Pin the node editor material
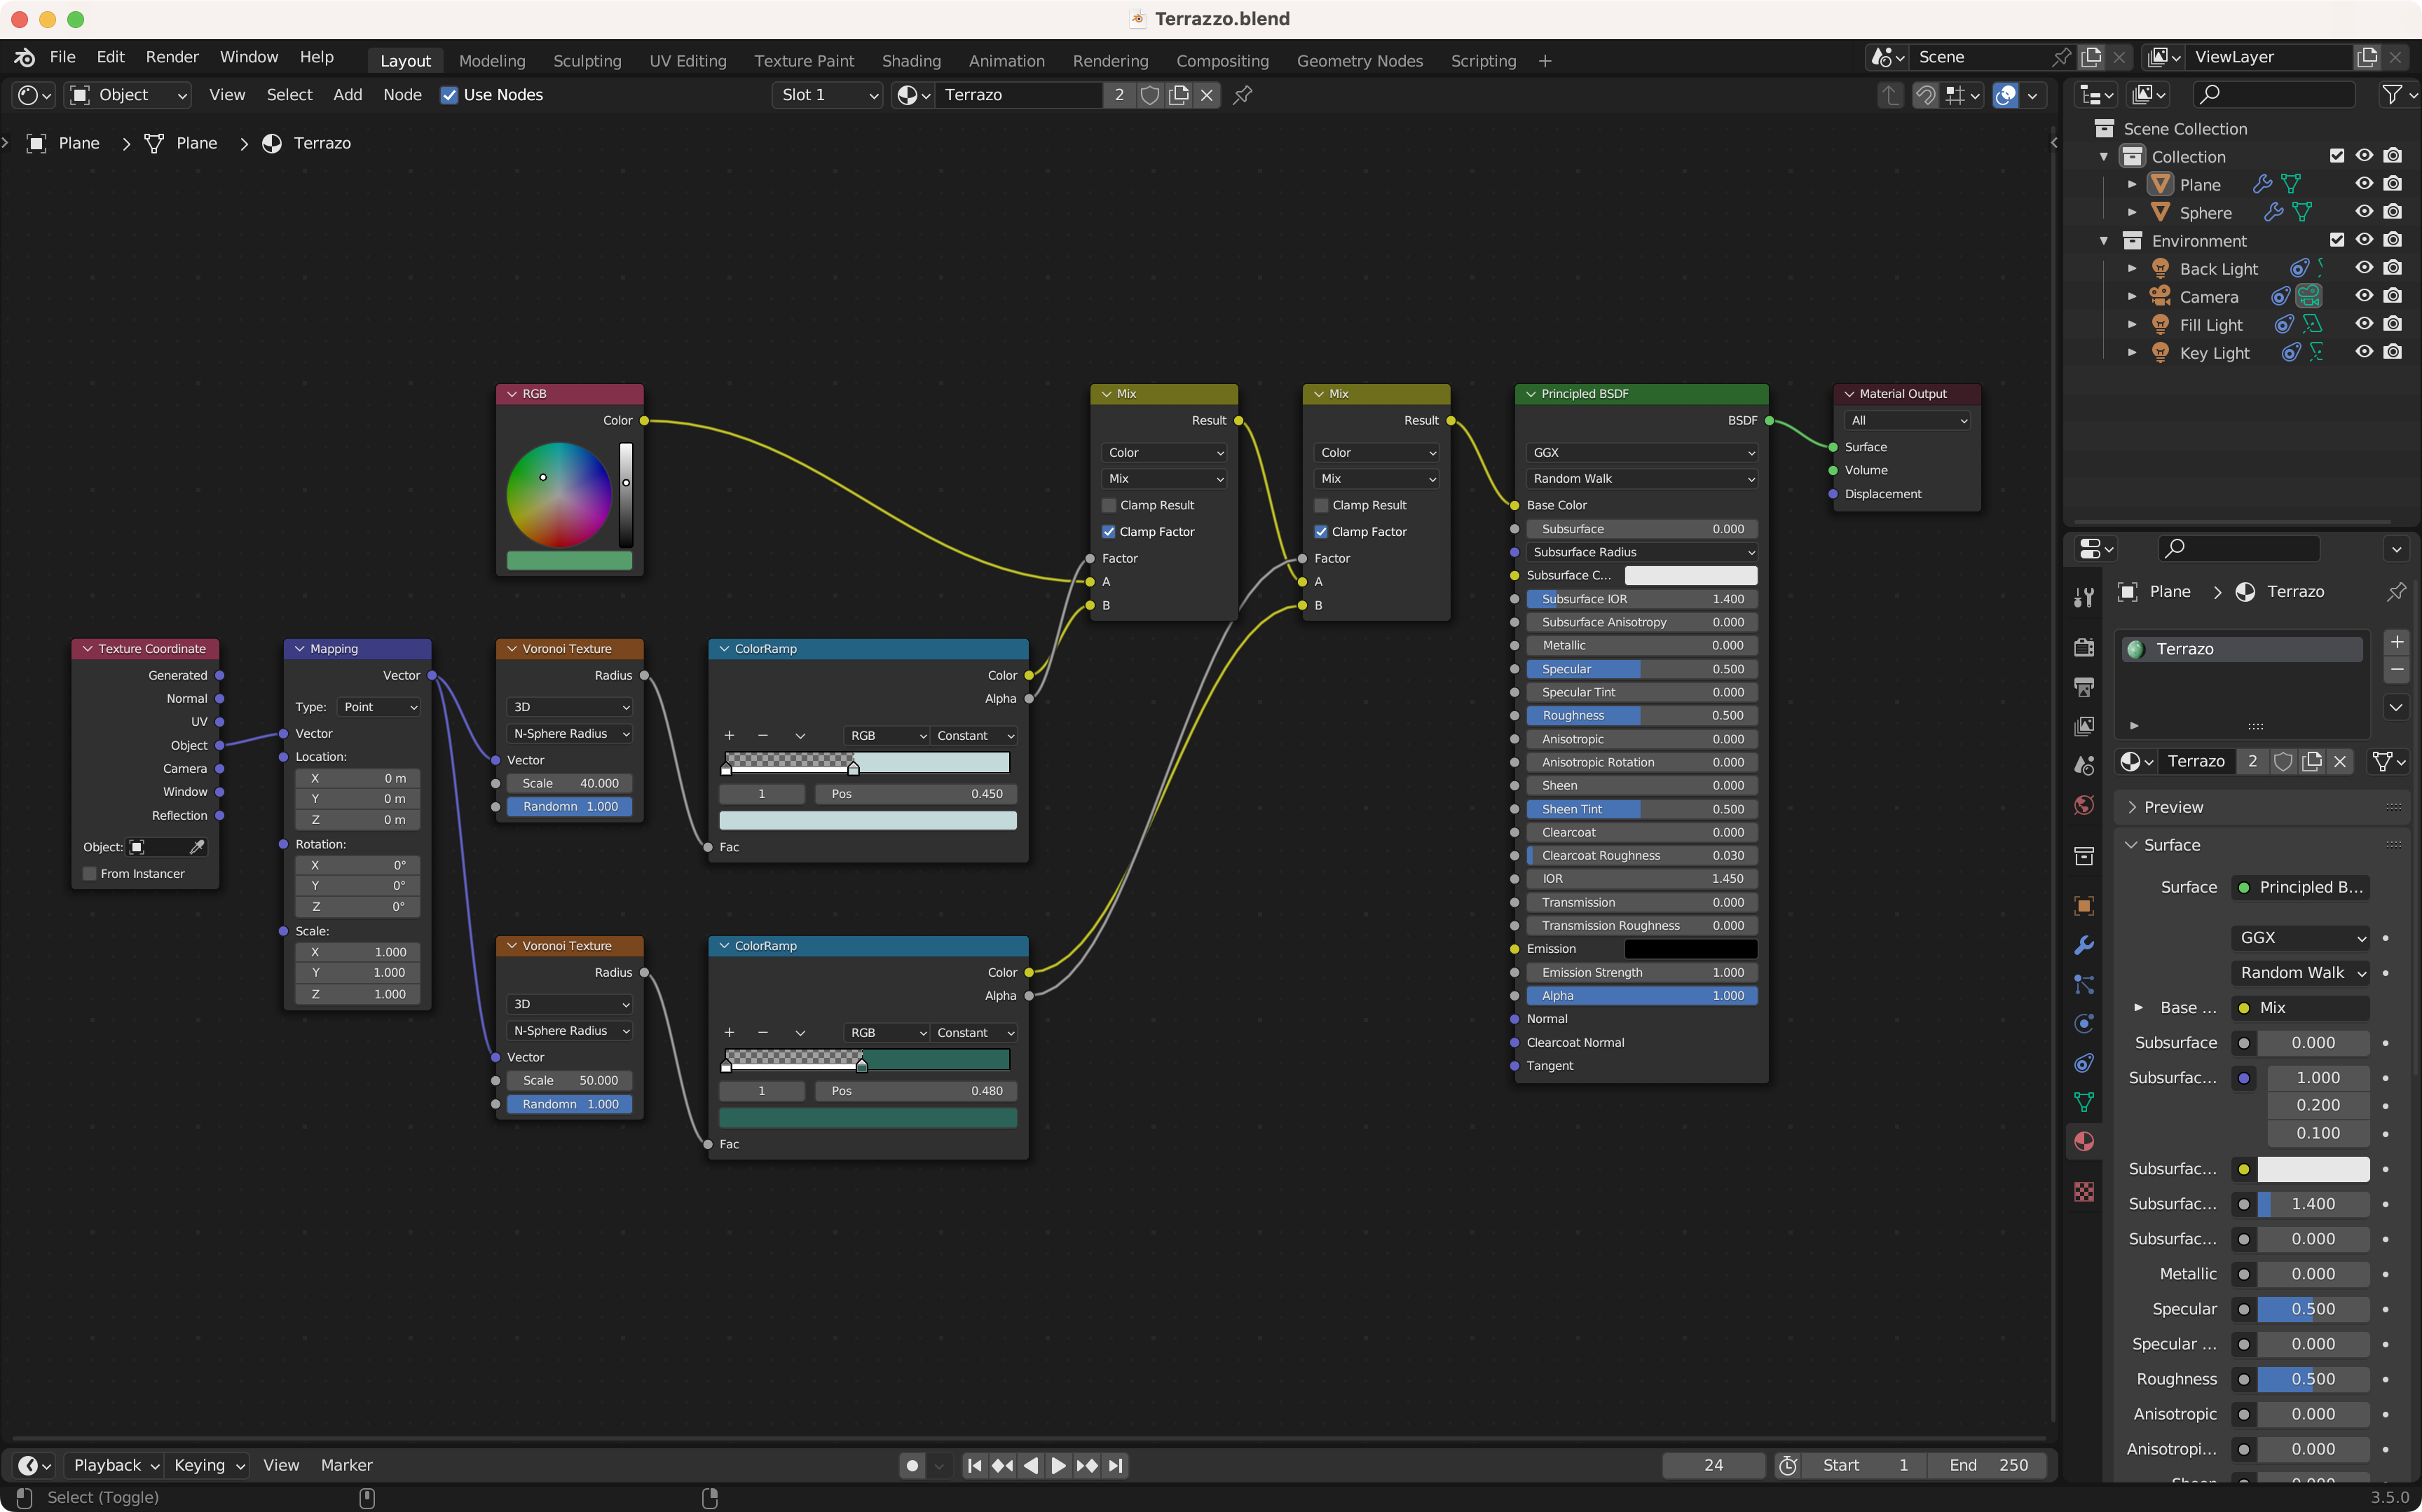2422x1512 pixels. click(x=1243, y=95)
